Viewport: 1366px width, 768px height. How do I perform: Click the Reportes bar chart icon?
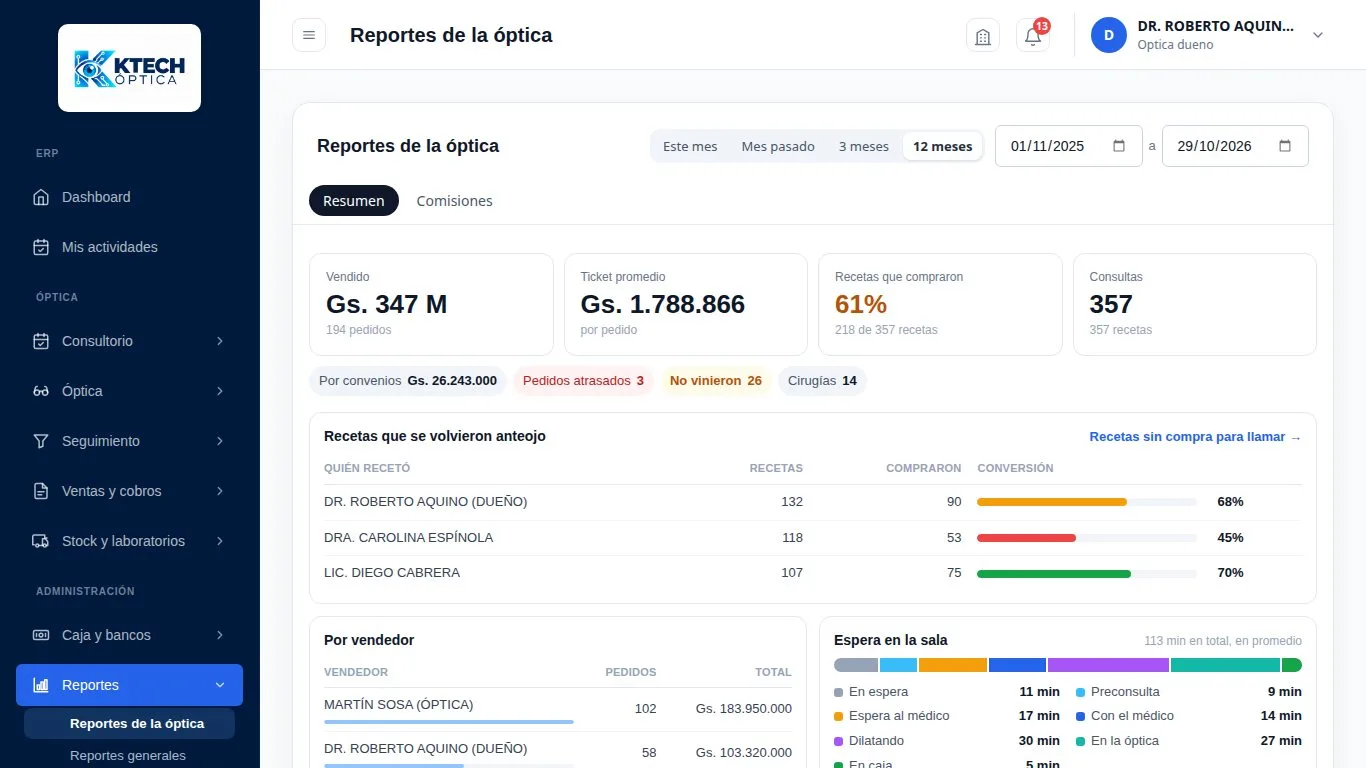click(x=41, y=685)
